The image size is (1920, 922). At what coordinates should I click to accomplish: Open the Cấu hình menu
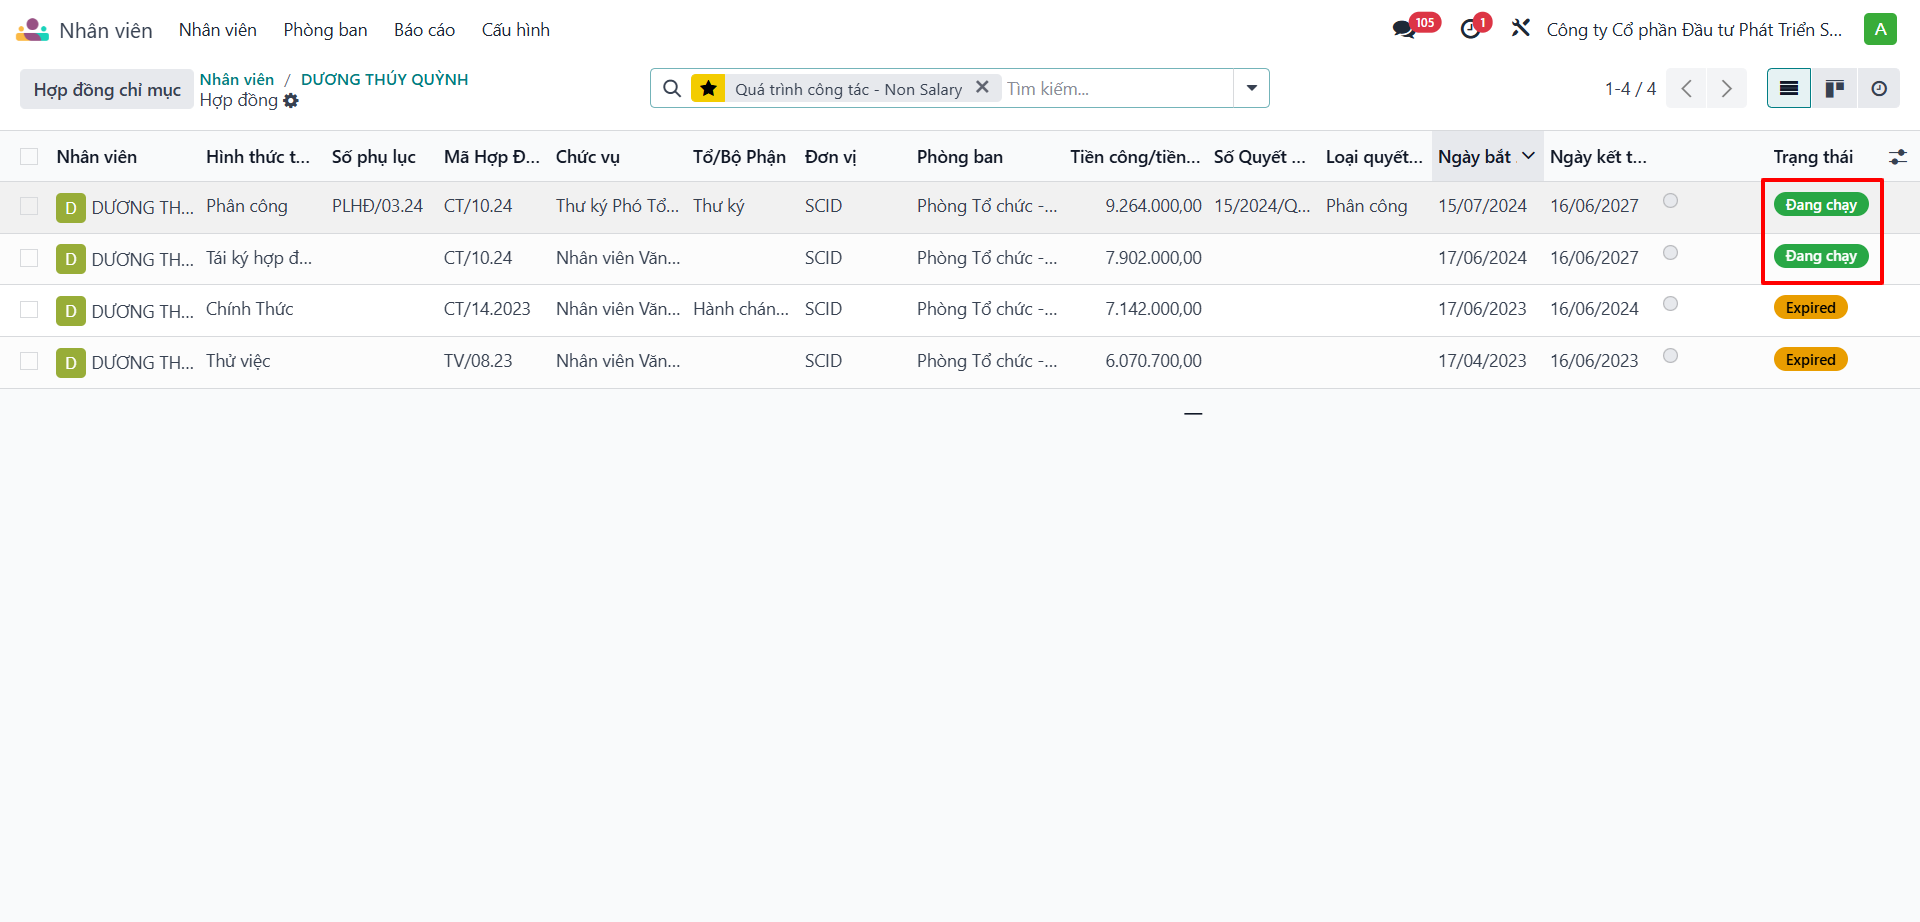pyautogui.click(x=516, y=30)
